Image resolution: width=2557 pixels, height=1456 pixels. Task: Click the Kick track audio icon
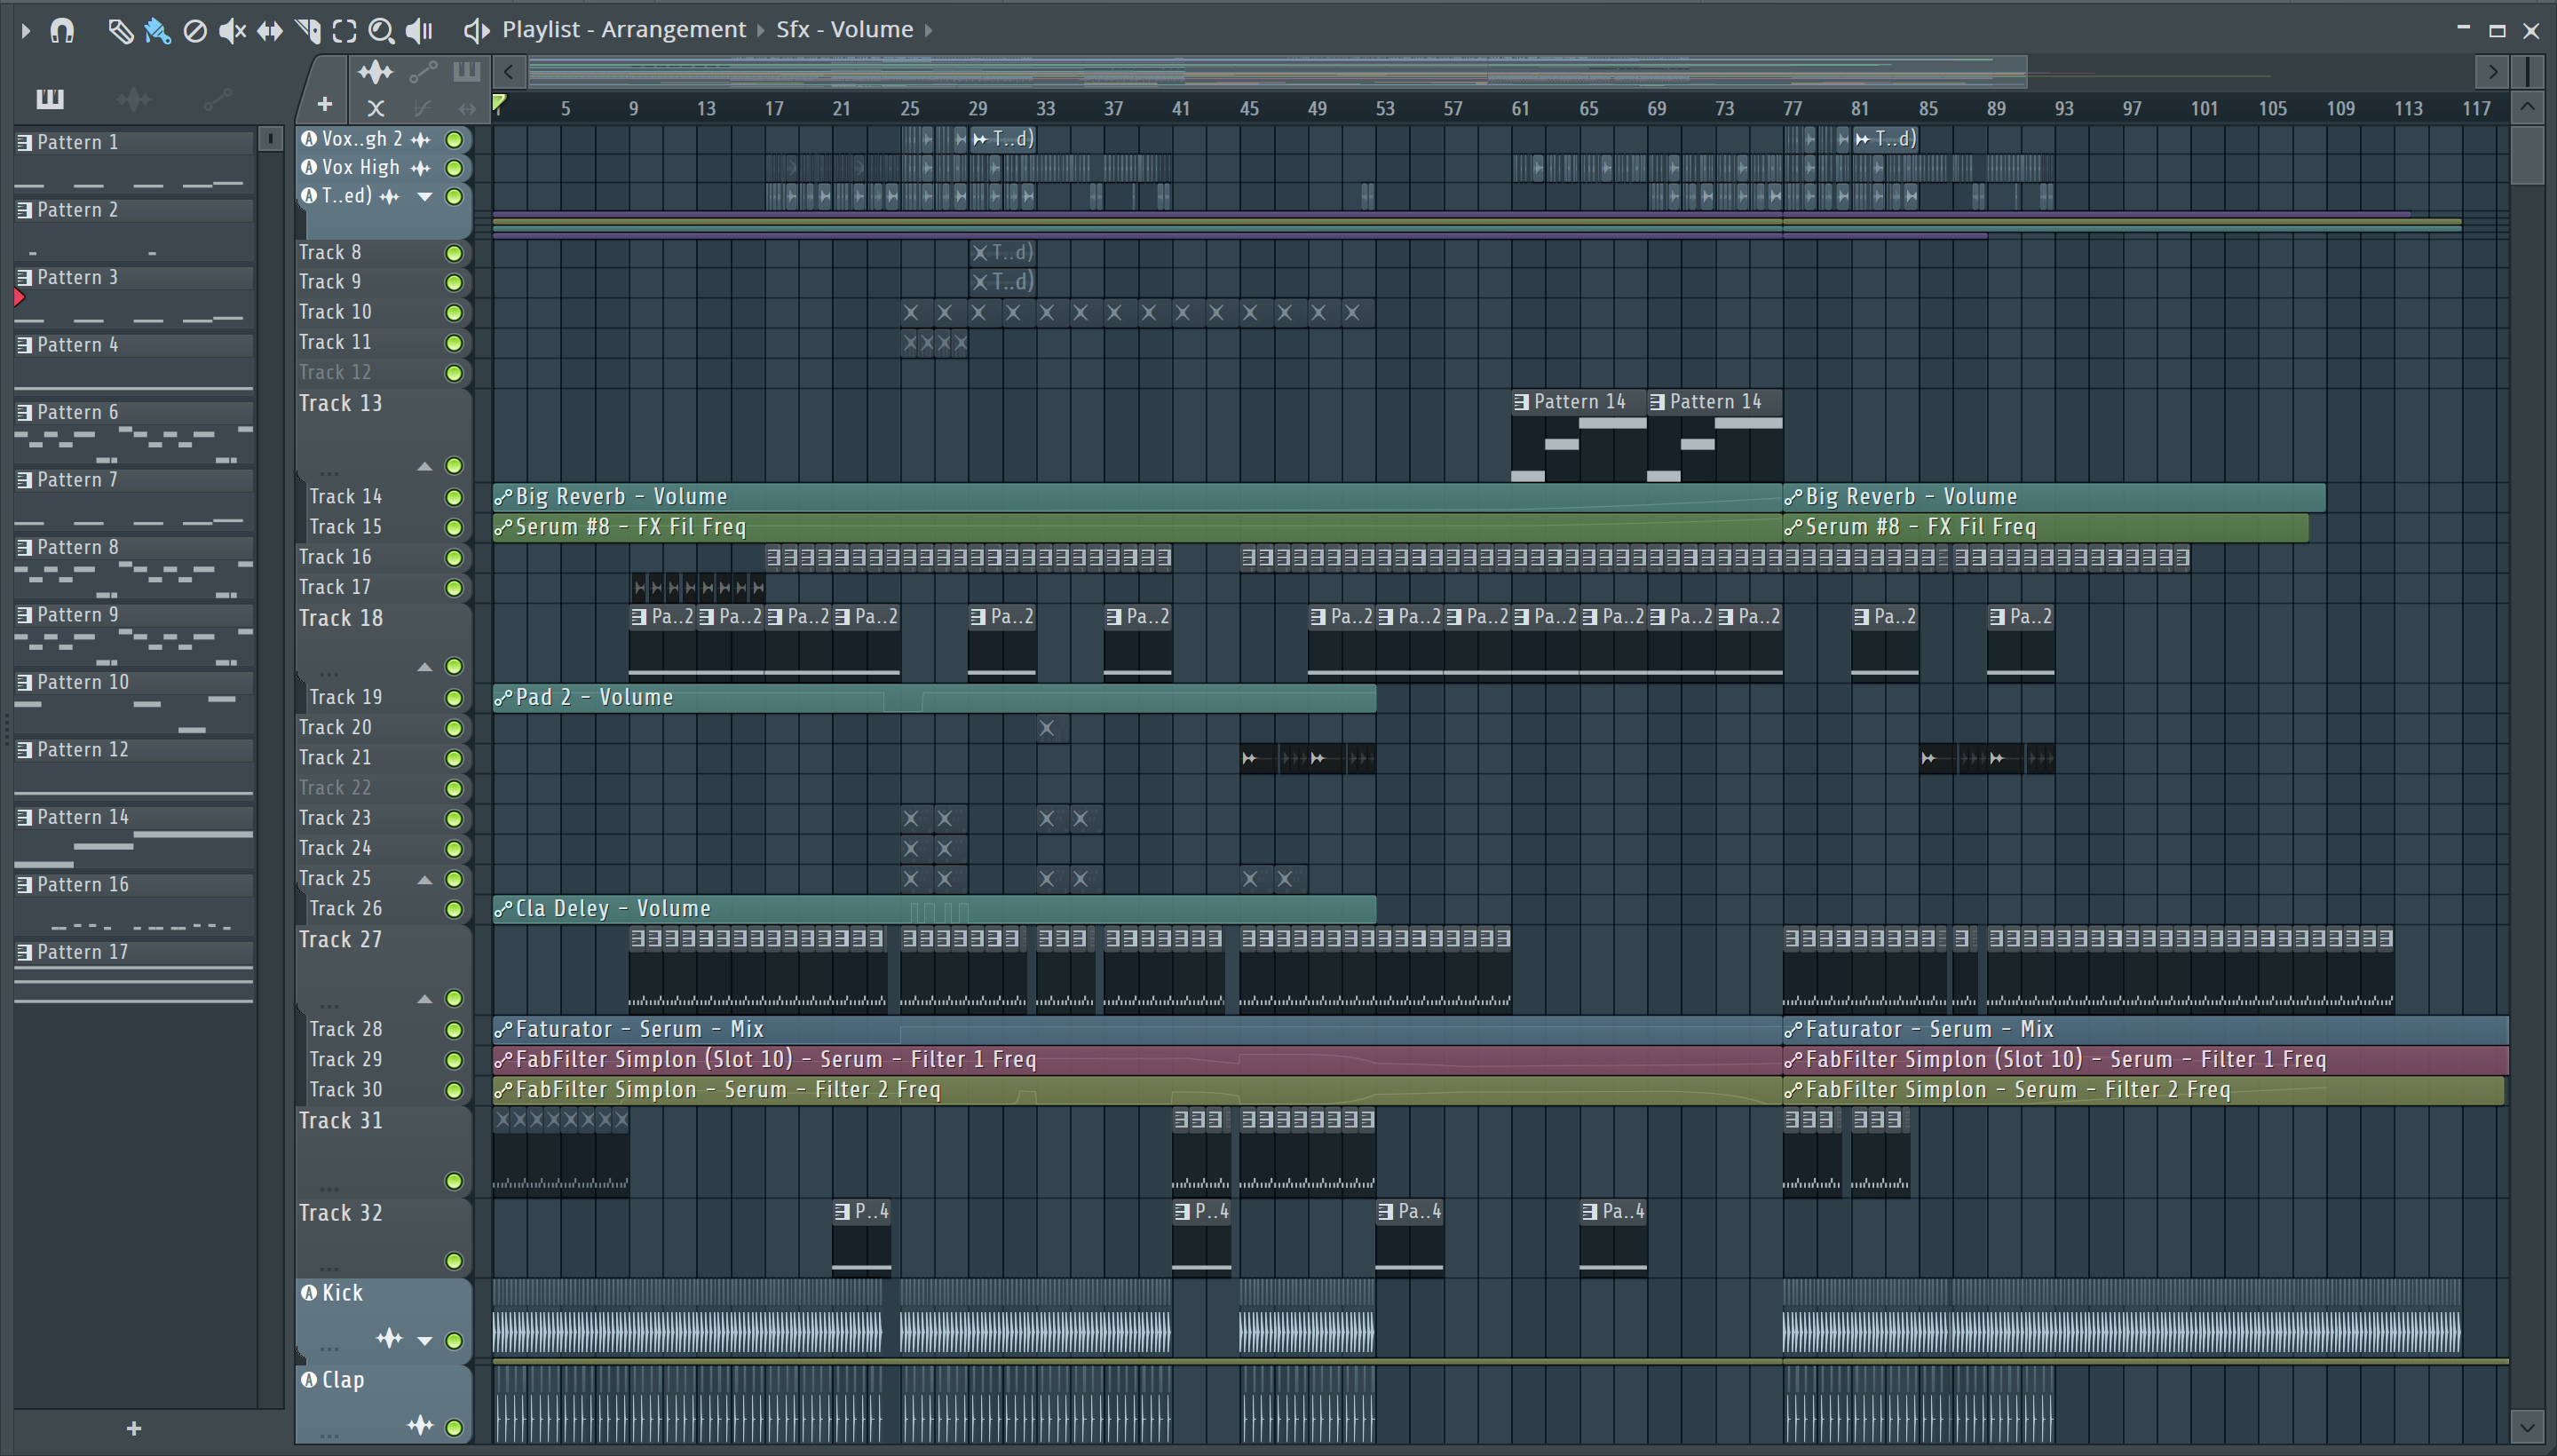309,1293
